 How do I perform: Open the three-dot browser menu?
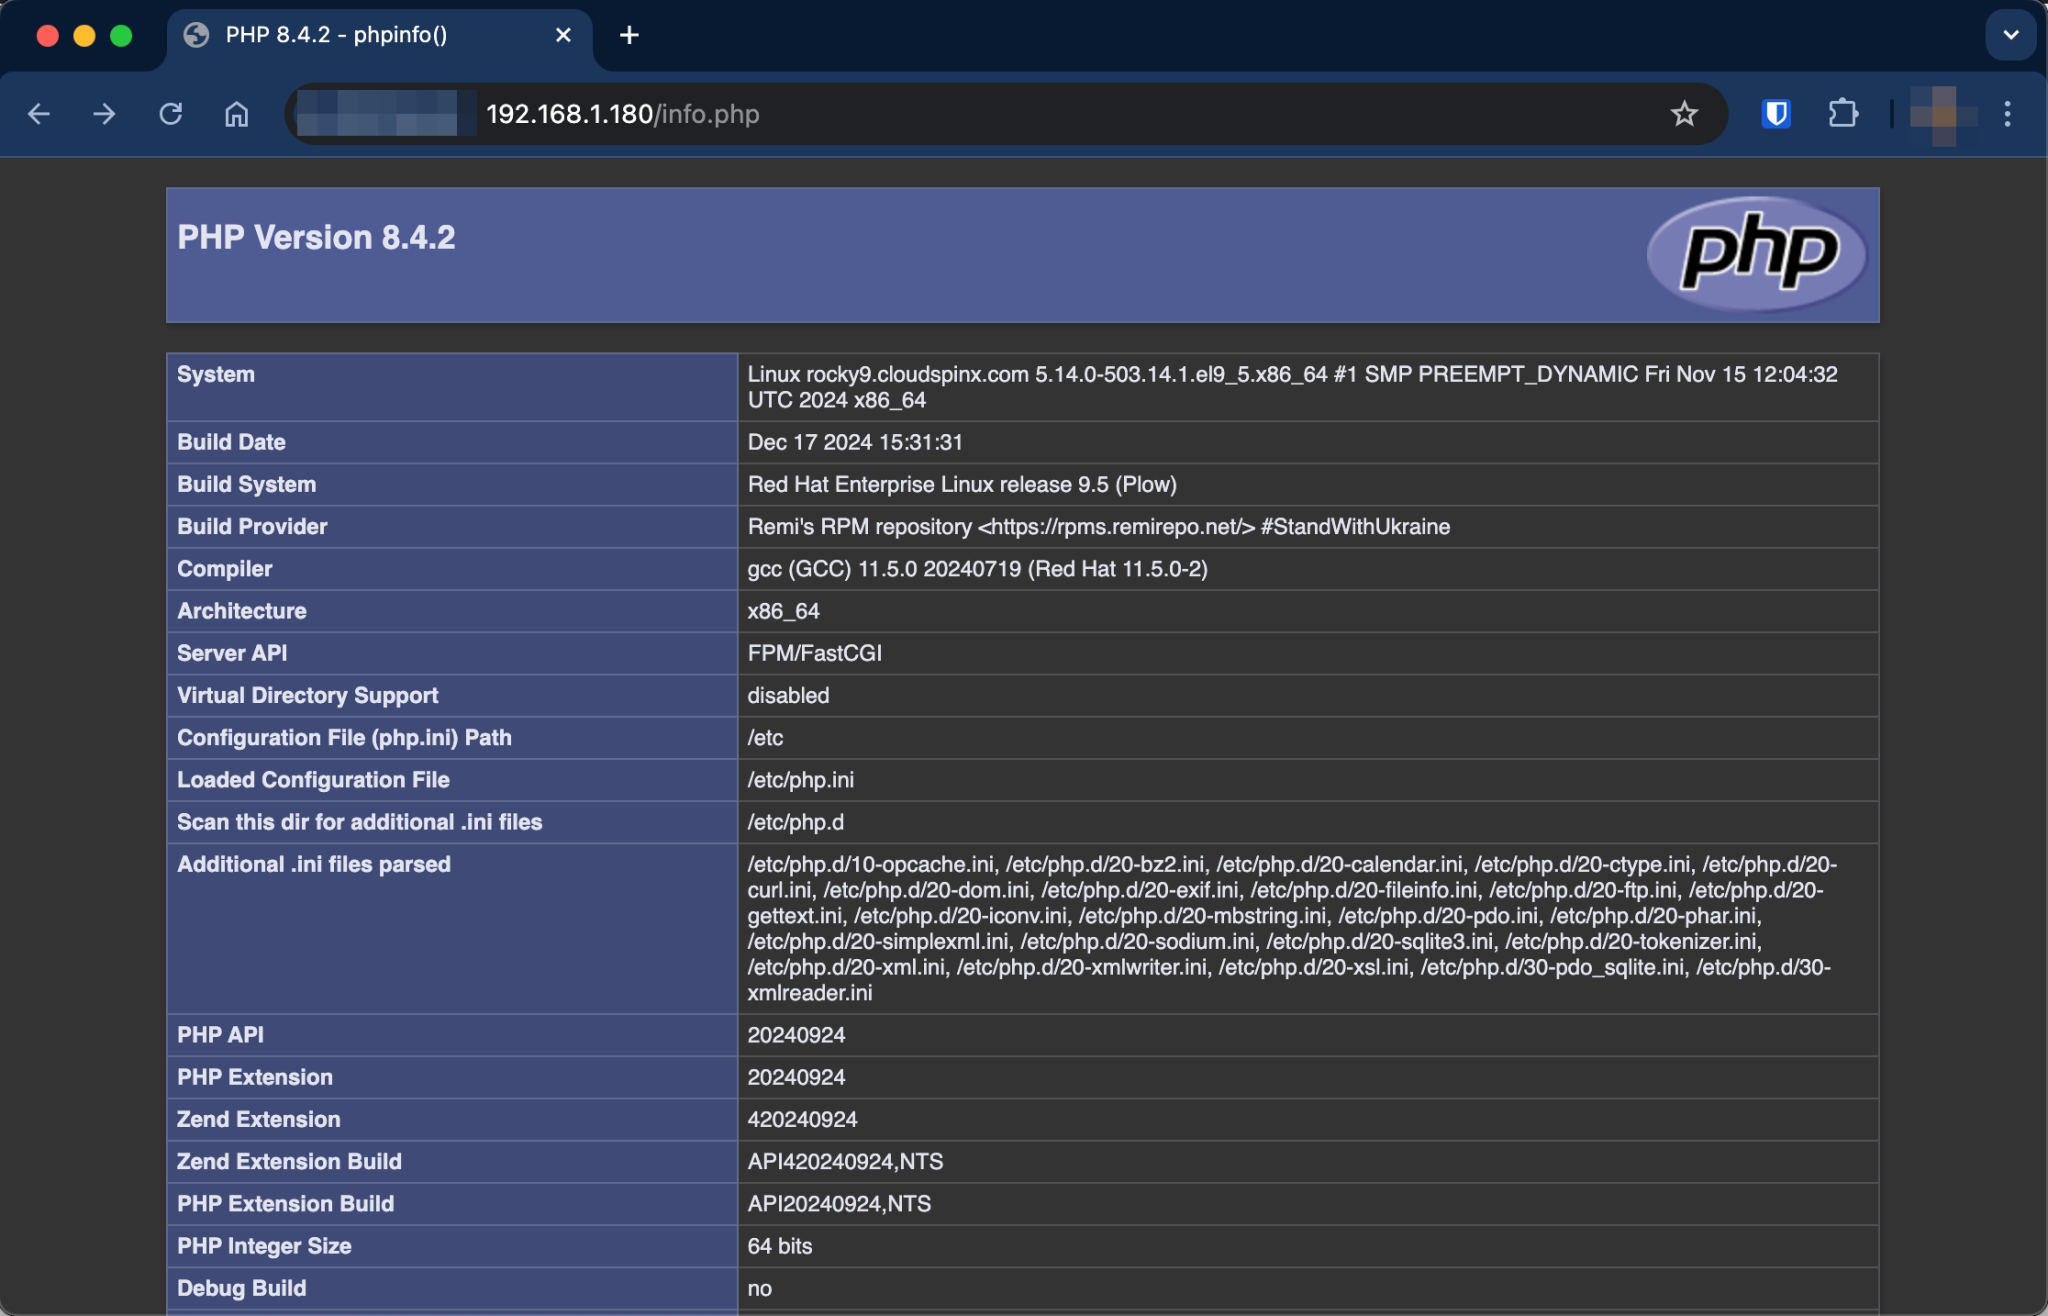coord(2006,113)
